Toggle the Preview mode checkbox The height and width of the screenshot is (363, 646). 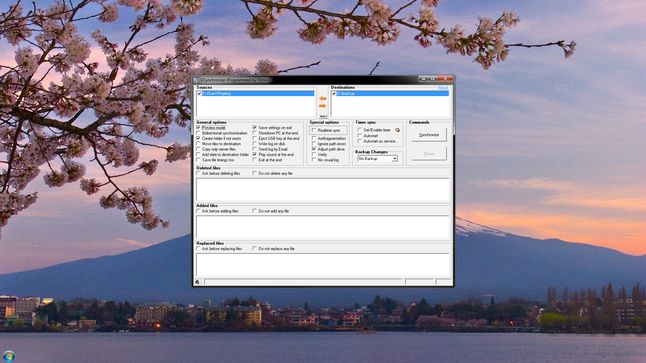[x=198, y=128]
